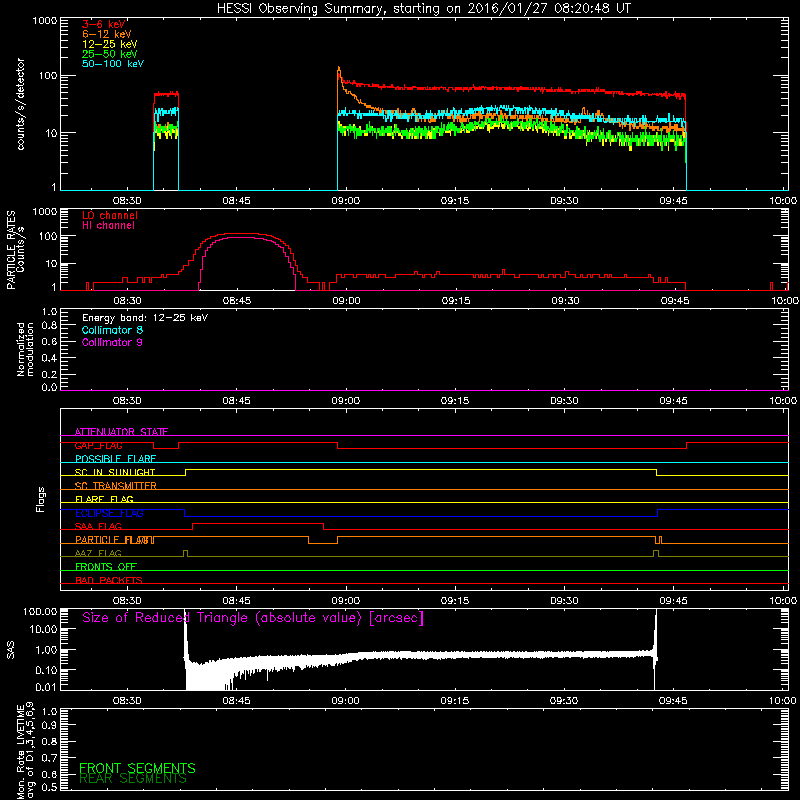Click the HI channel legend label

tap(108, 225)
